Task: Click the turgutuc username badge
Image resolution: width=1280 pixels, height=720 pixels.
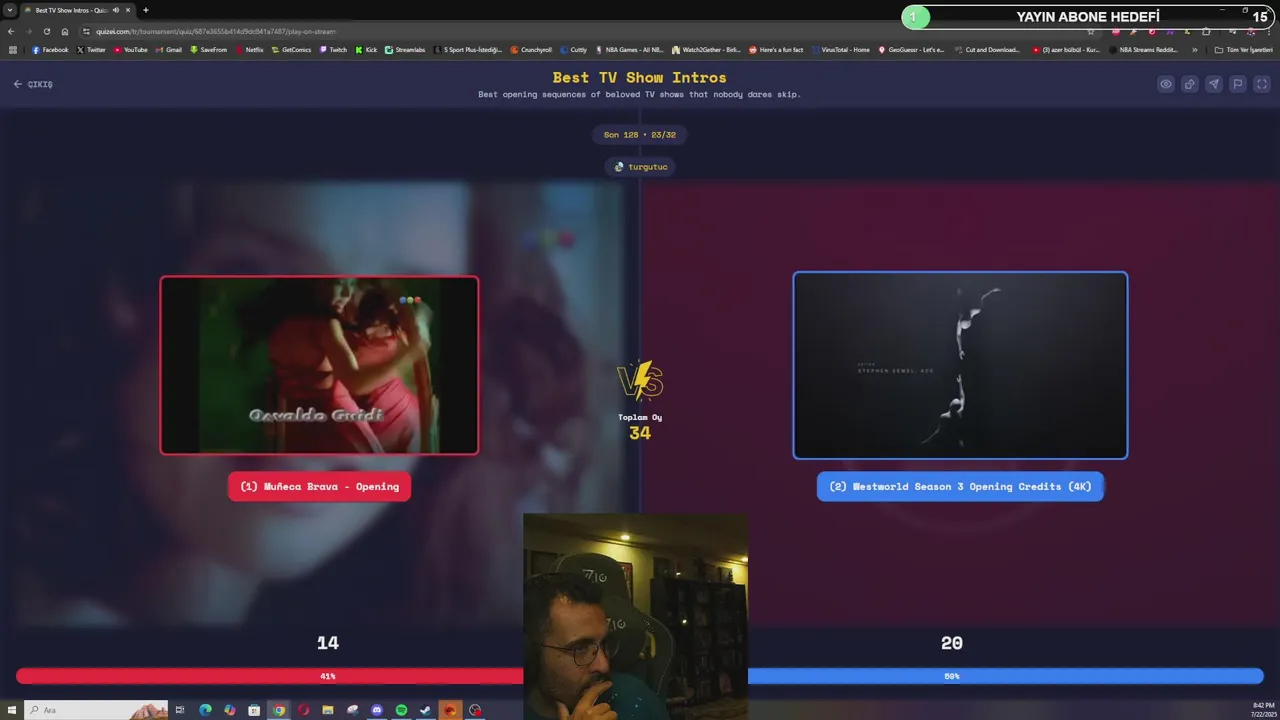Action: (x=640, y=167)
